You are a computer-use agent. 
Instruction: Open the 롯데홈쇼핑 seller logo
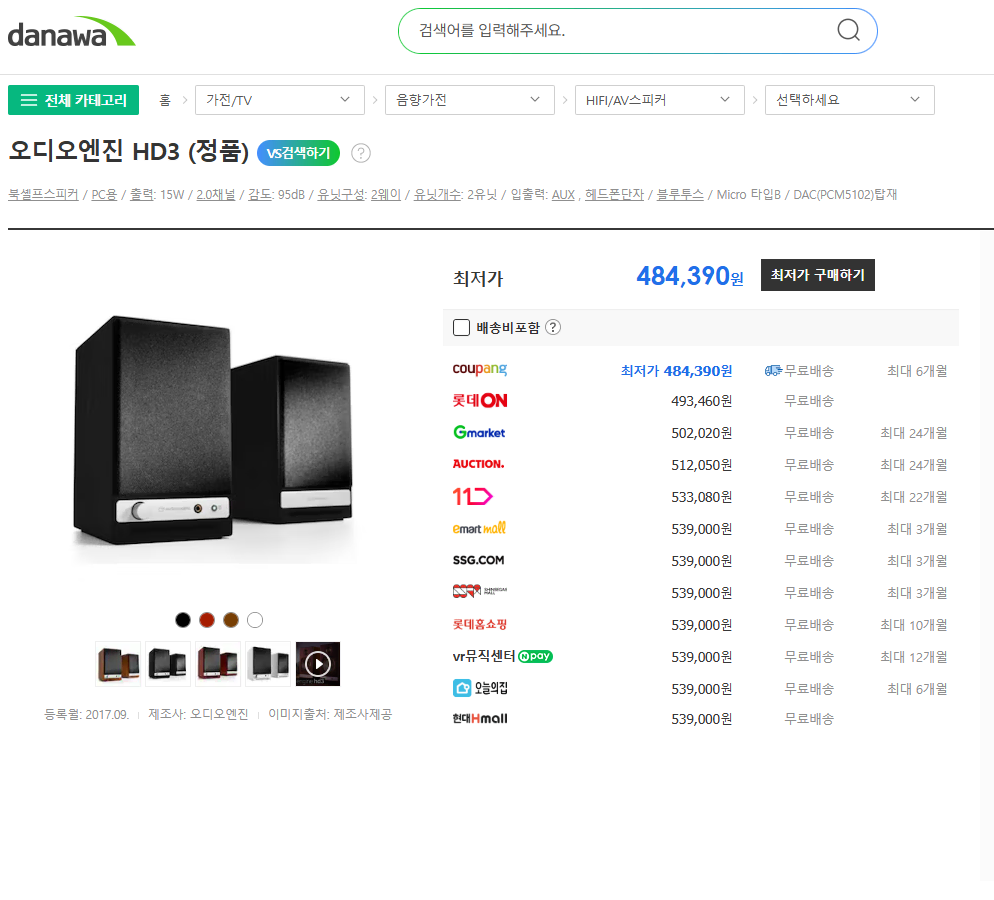[x=480, y=624]
